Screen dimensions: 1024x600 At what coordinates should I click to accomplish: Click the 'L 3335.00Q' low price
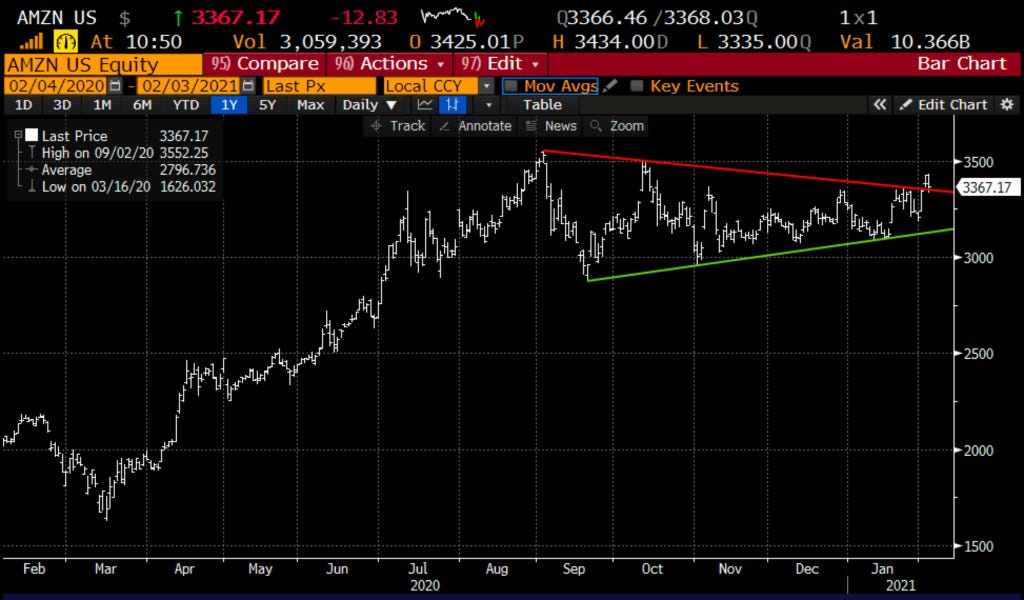[754, 42]
